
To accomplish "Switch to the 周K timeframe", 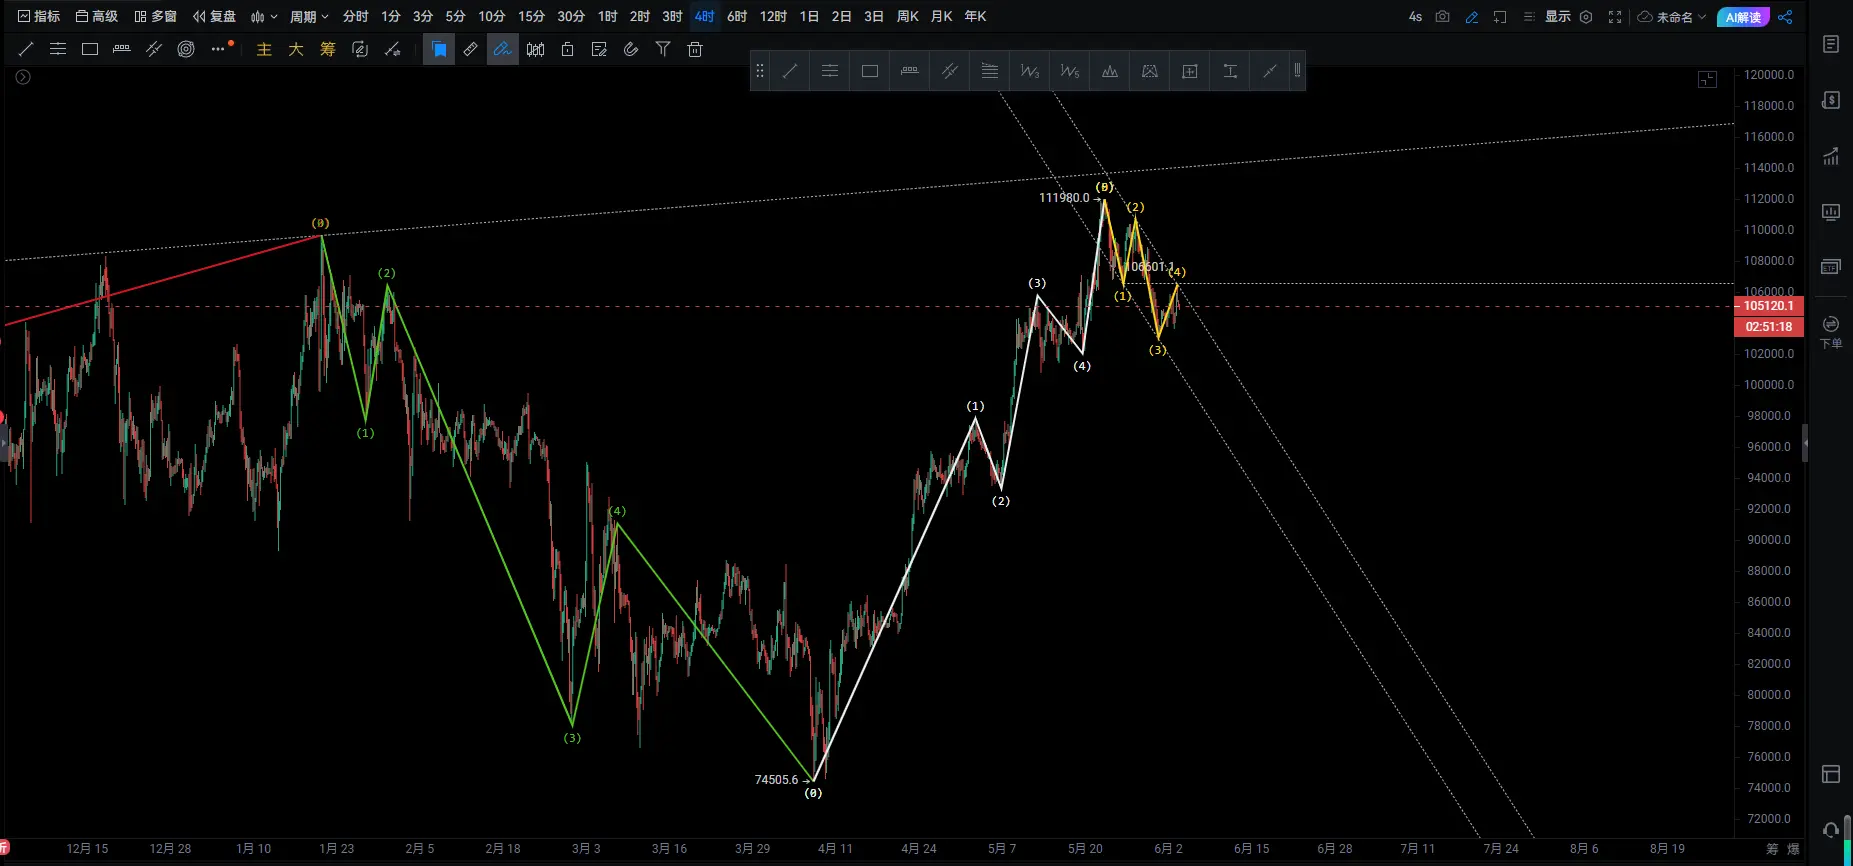I will tap(908, 17).
